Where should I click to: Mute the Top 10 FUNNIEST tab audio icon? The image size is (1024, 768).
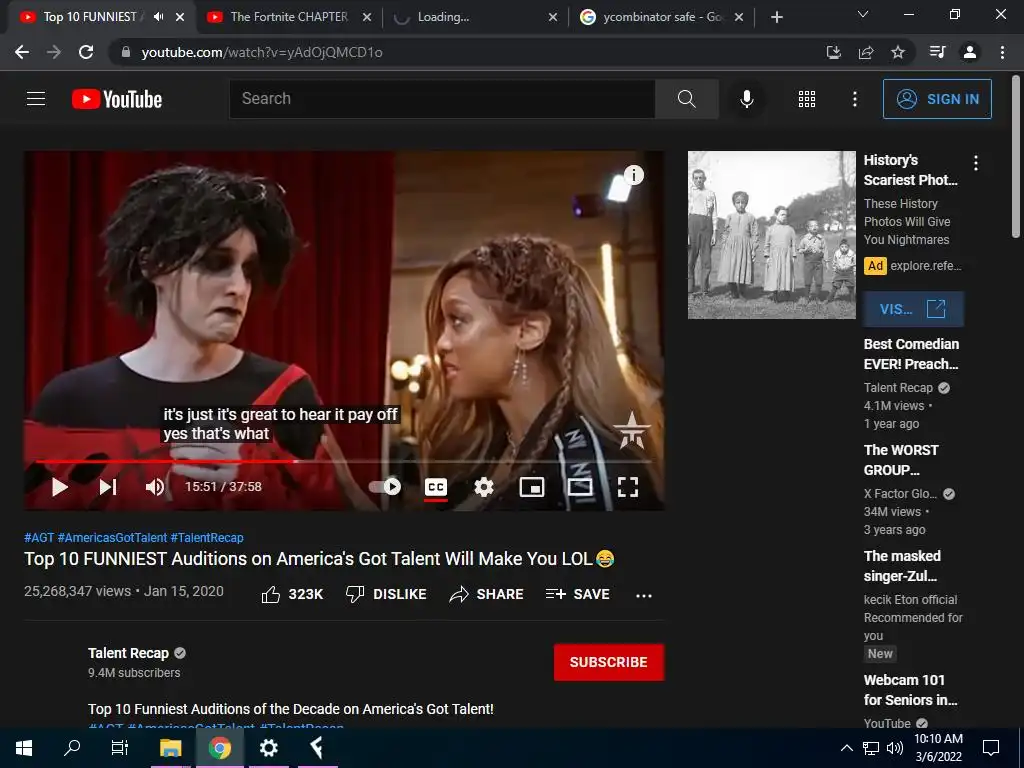159,17
